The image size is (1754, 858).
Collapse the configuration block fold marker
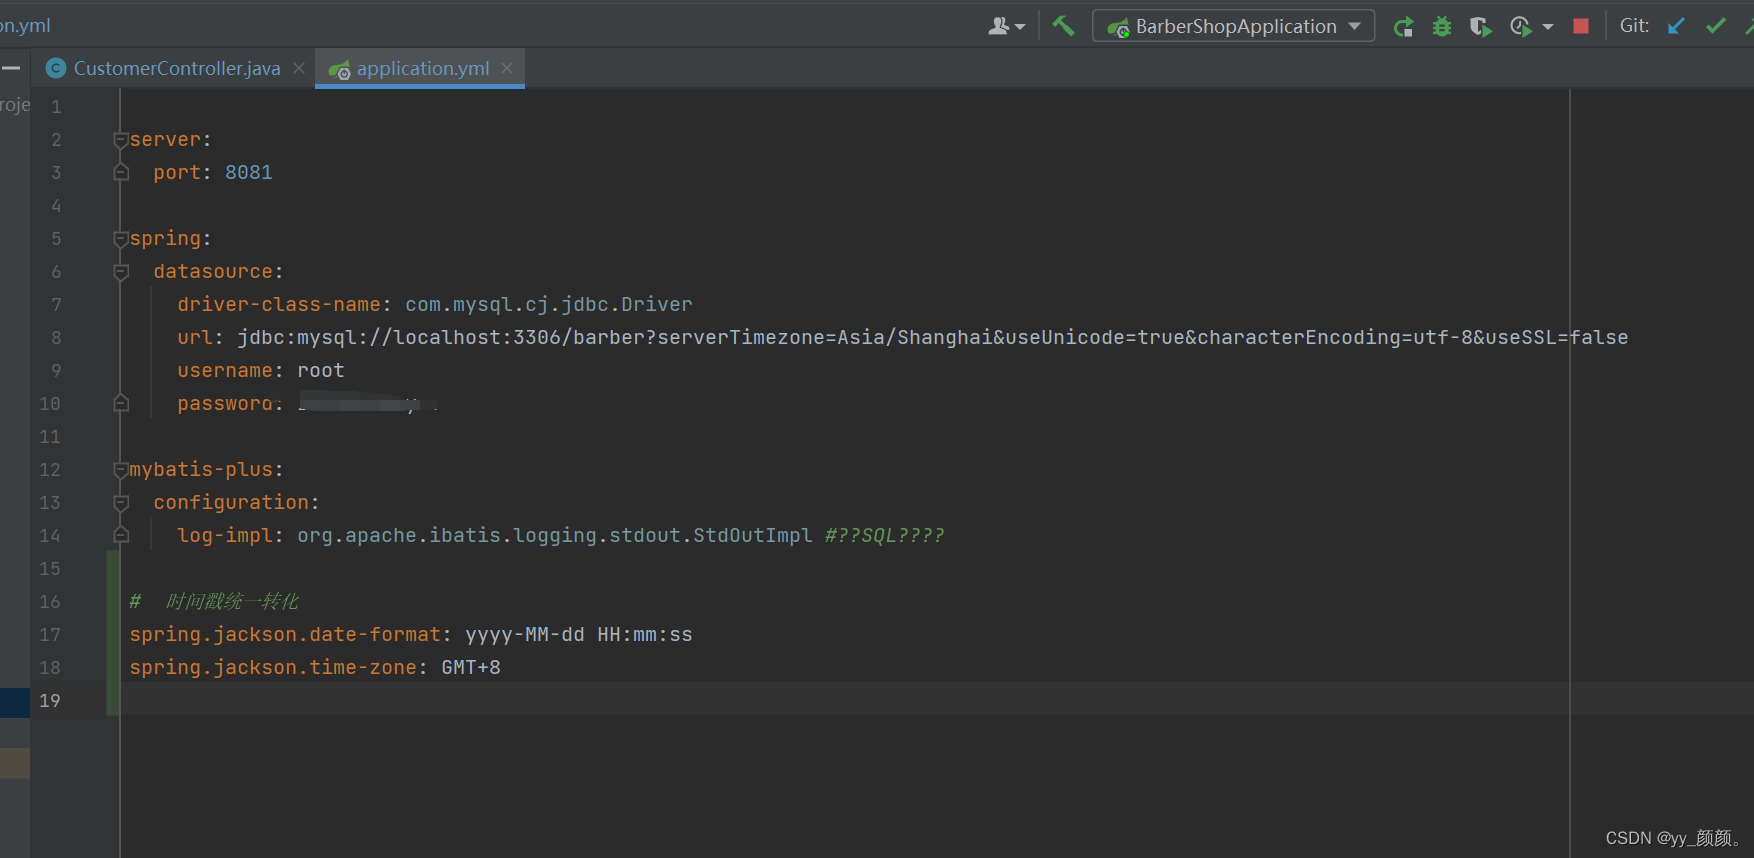tap(121, 503)
